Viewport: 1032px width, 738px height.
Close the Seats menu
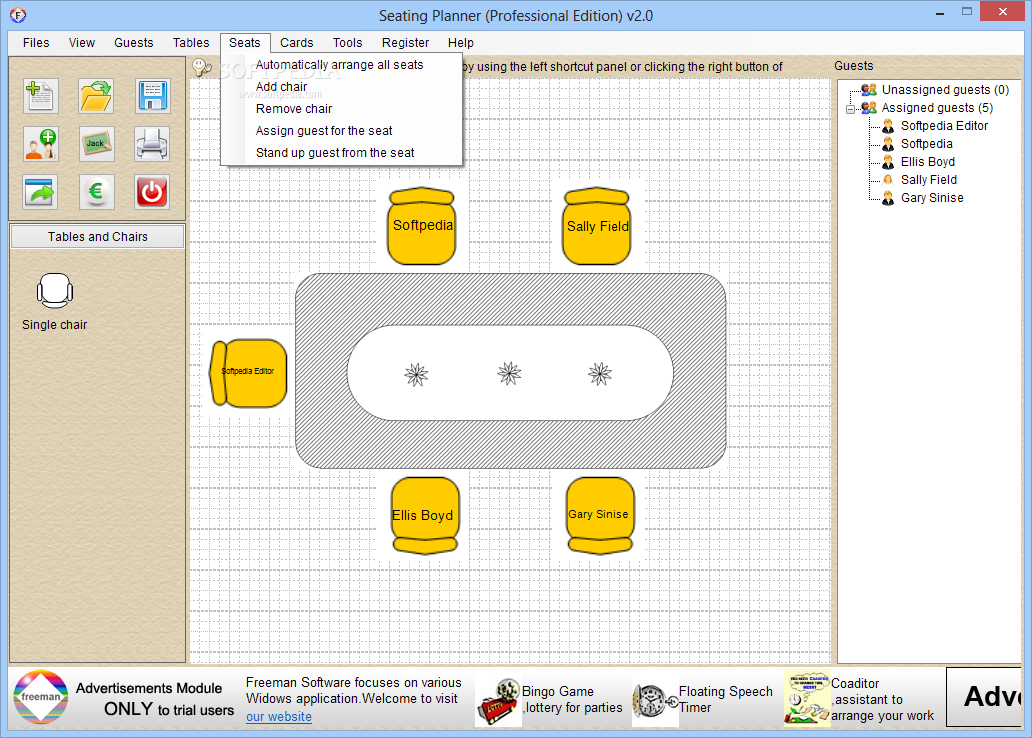coord(245,43)
